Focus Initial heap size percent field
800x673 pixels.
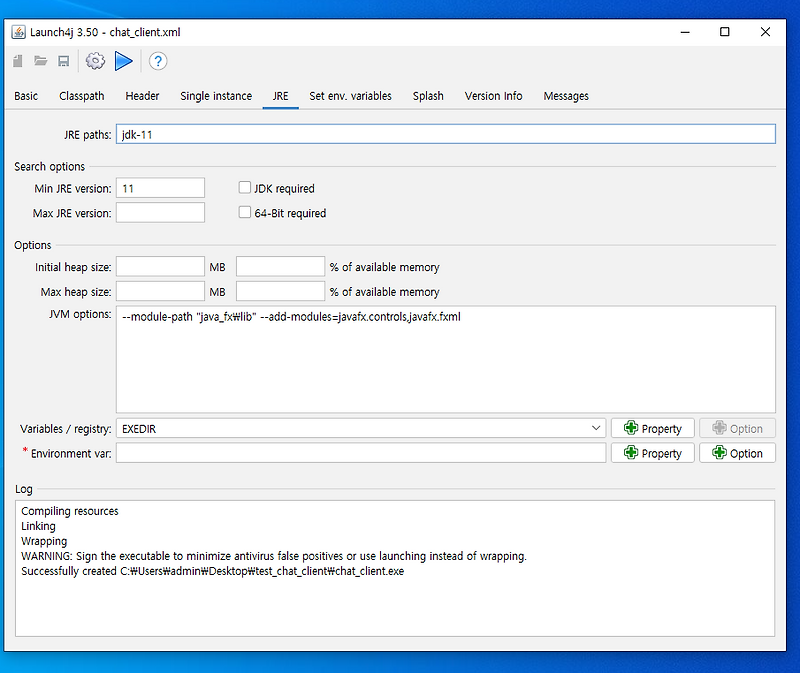(280, 266)
